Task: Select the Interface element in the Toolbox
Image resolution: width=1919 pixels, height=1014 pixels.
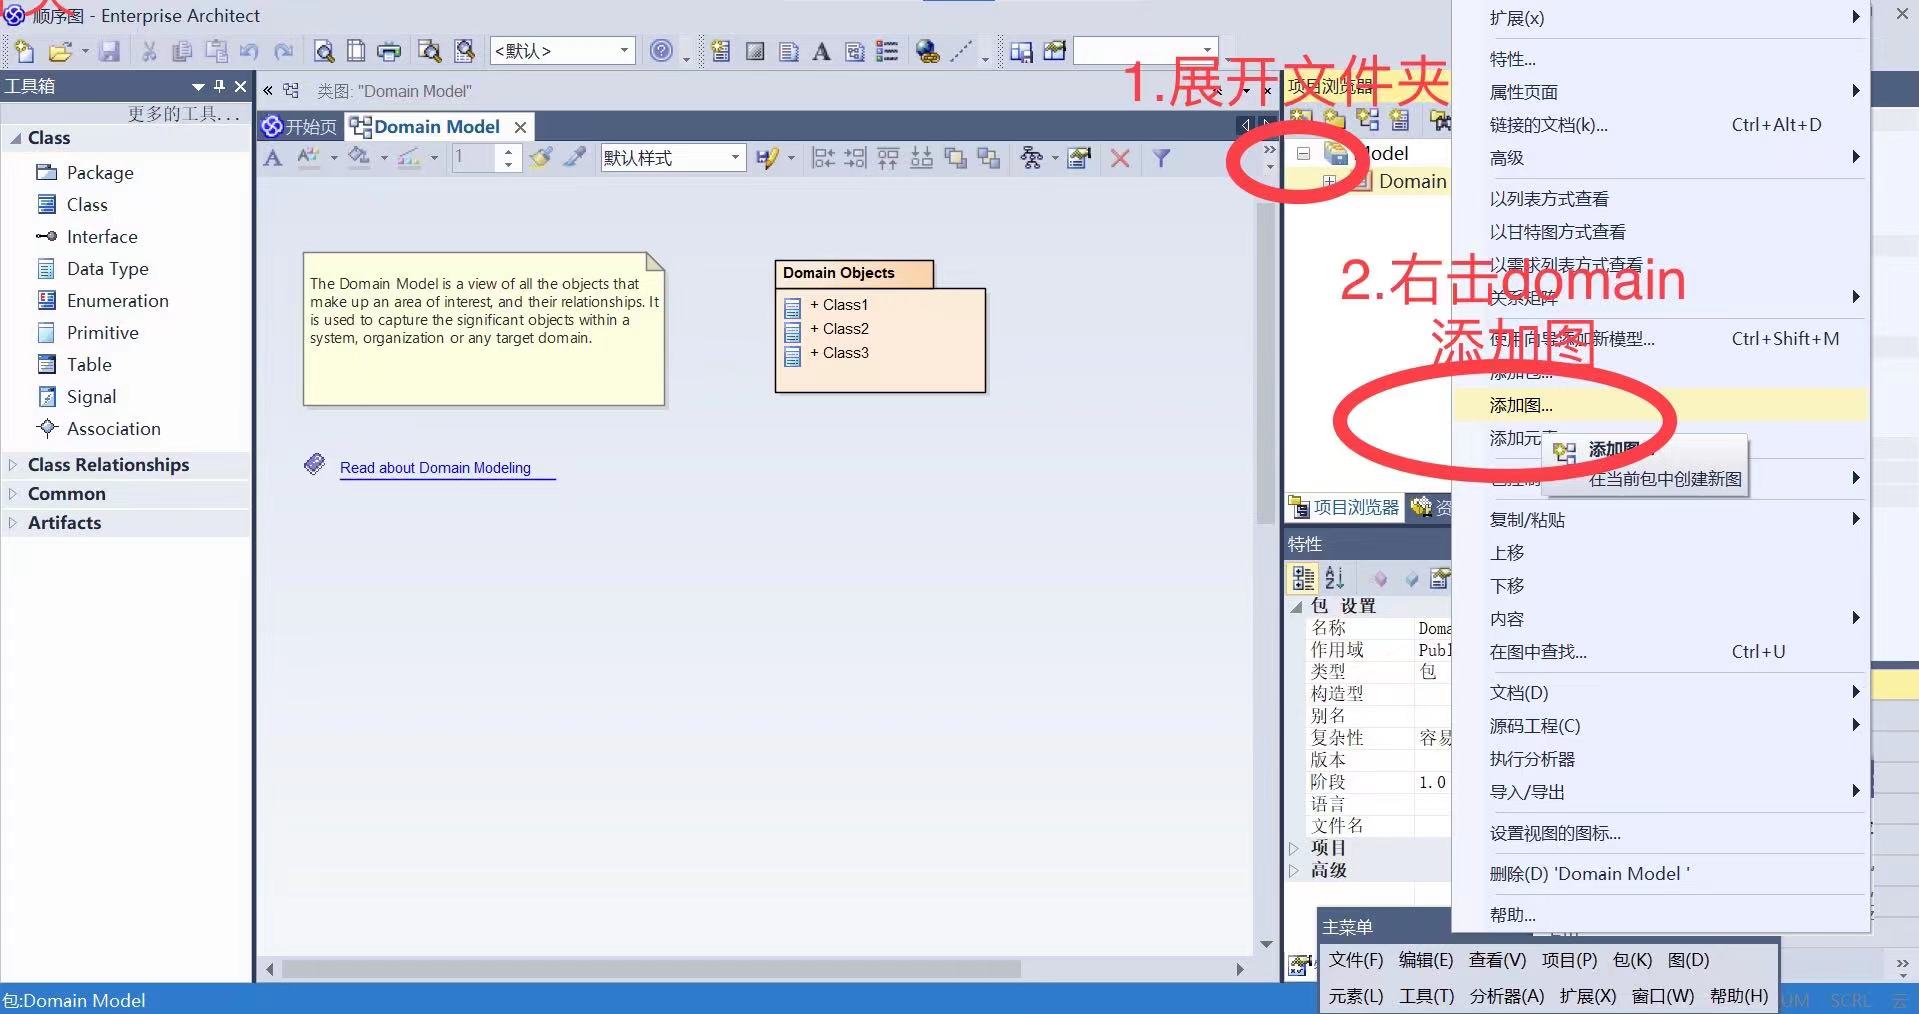Action: coord(98,236)
